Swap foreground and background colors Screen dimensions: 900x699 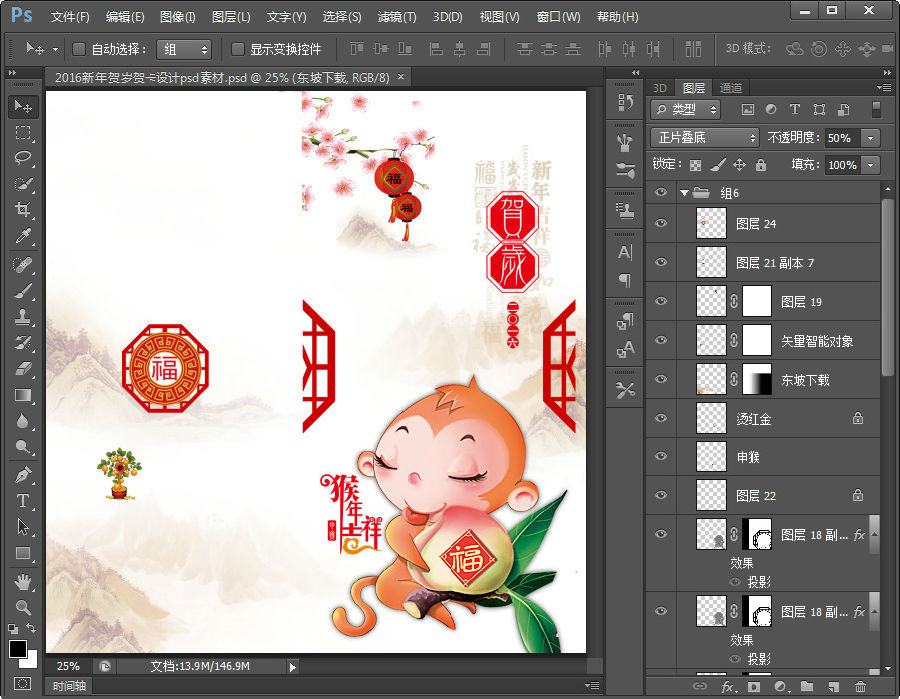click(32, 629)
